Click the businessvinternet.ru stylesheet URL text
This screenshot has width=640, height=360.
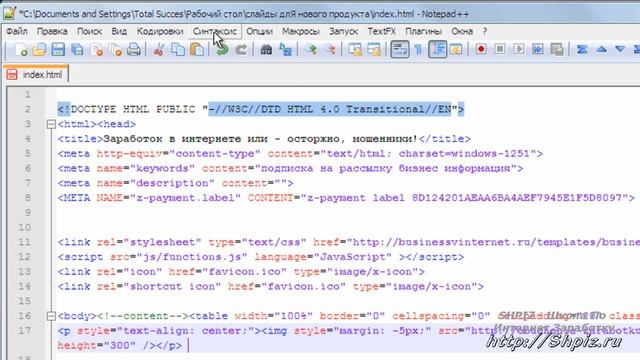pos(496,242)
